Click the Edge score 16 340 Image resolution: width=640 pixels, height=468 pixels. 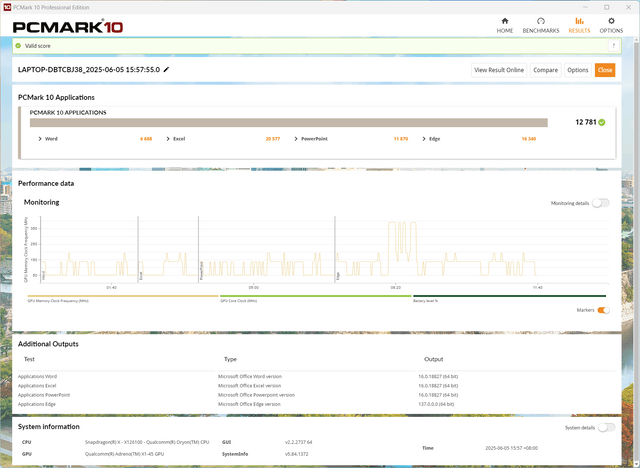point(529,139)
